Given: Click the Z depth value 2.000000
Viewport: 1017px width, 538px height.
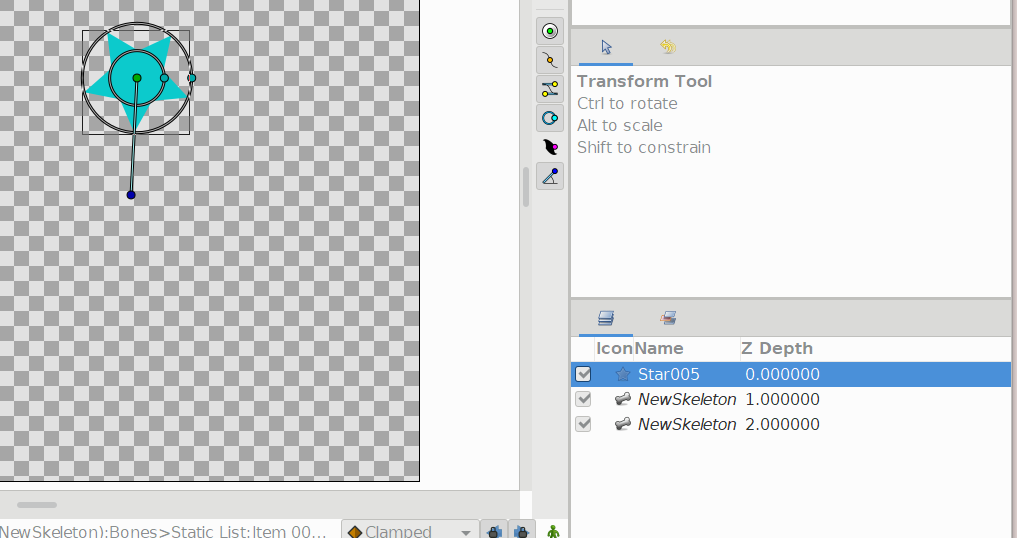Looking at the screenshot, I should click(x=782, y=424).
